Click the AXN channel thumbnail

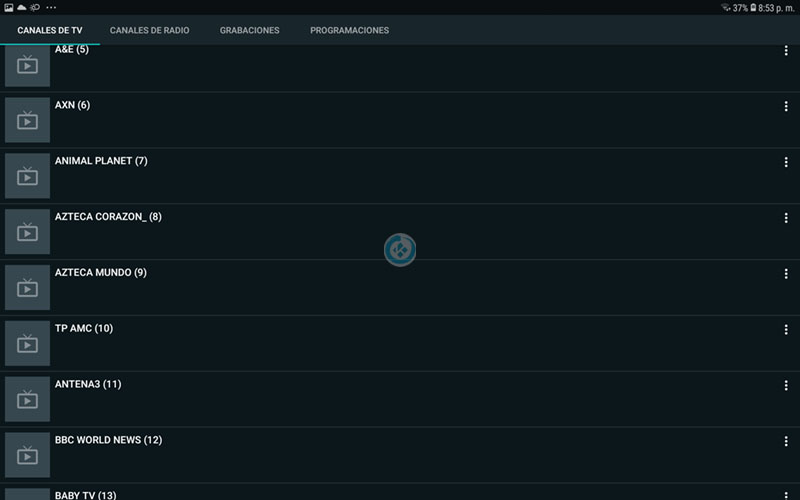click(27, 121)
